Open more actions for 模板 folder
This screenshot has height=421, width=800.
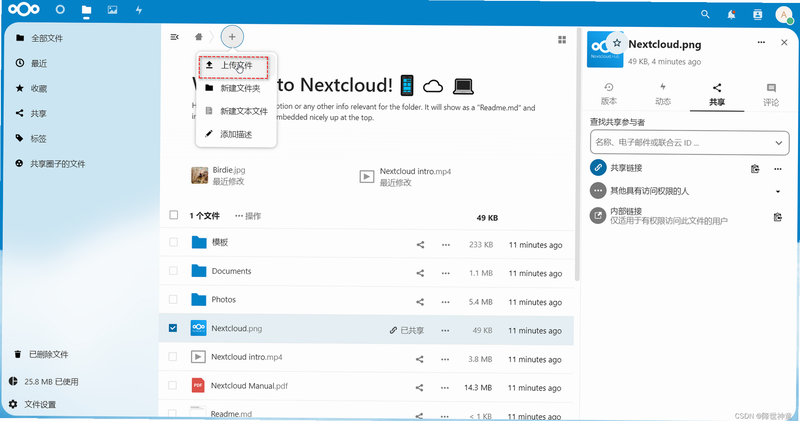click(x=446, y=245)
